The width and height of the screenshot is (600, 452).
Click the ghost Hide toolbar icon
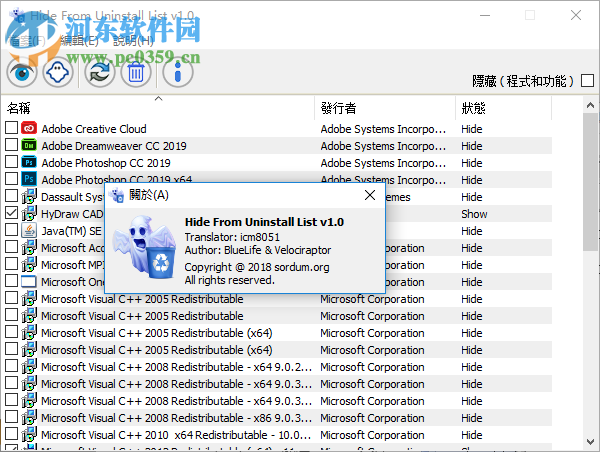tap(58, 72)
